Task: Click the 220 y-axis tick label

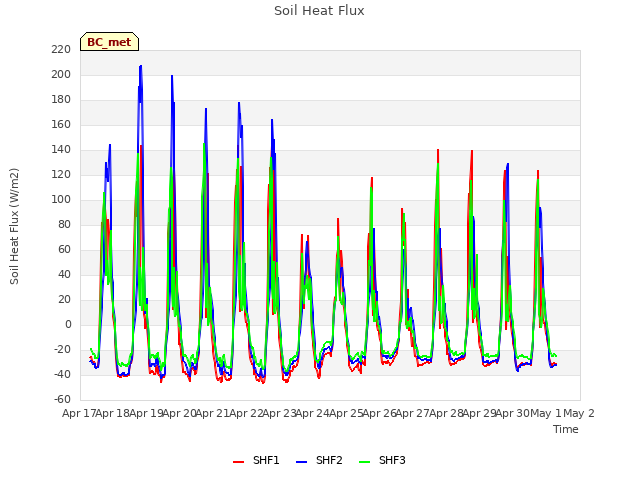Action: [61, 49]
